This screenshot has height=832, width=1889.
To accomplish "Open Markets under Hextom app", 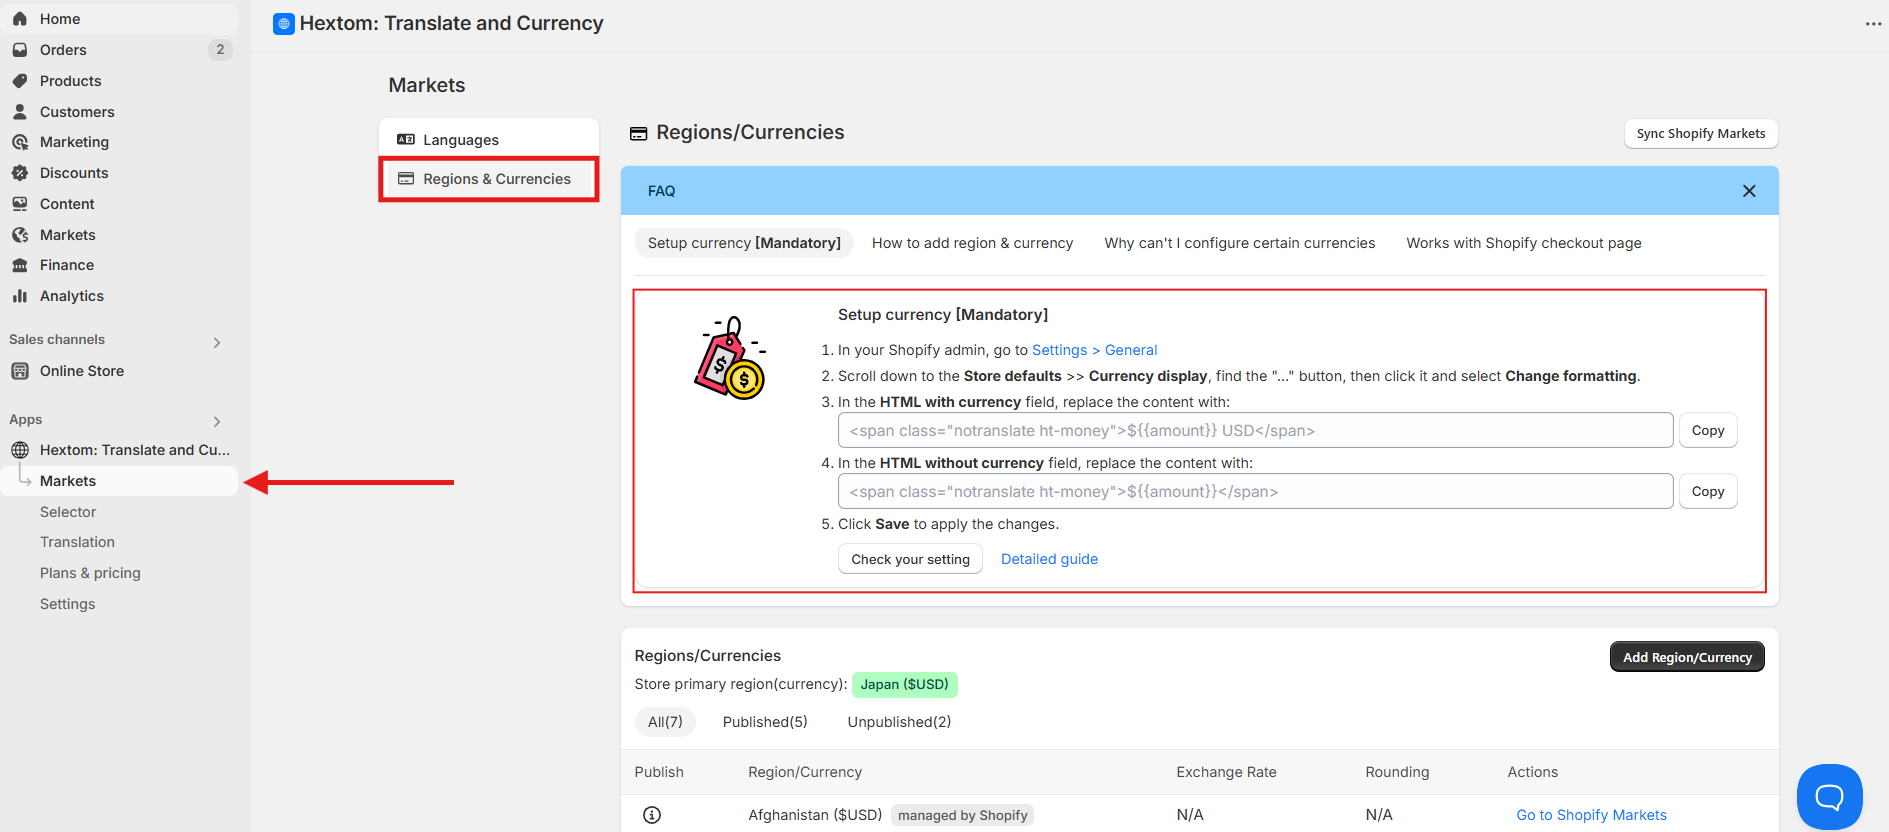I will (x=120, y=481).
